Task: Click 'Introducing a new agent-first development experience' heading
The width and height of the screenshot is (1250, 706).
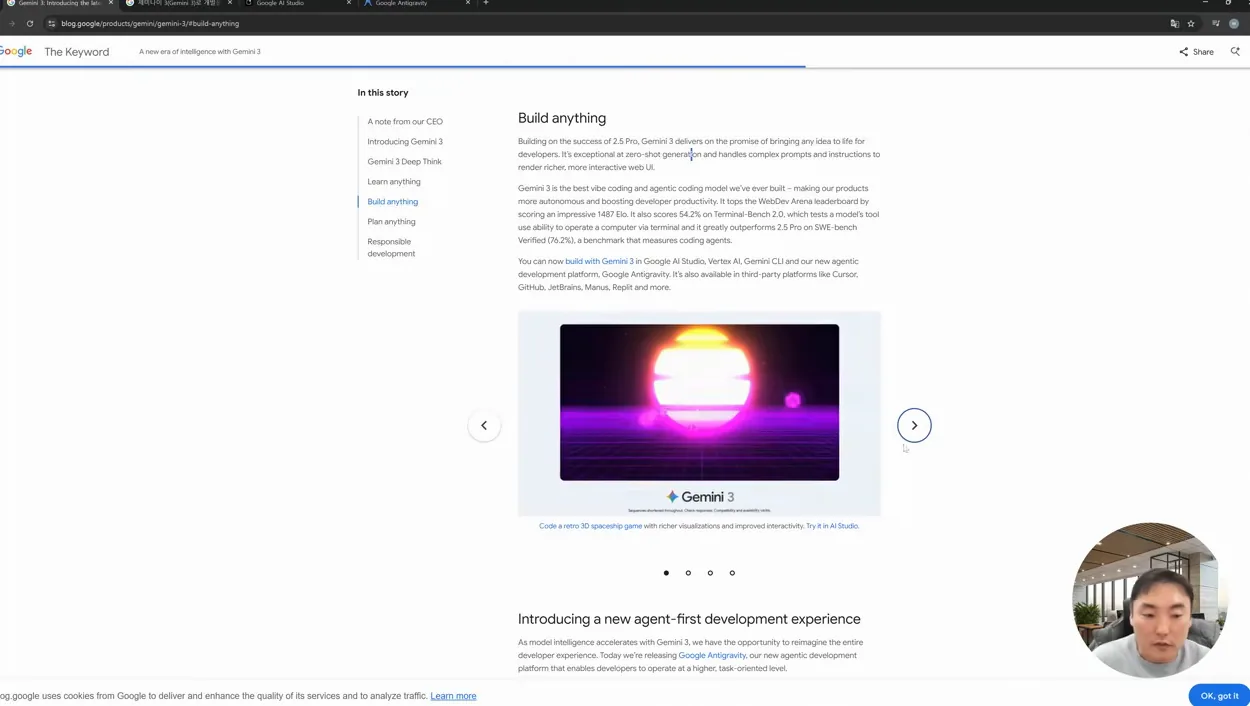Action: (689, 619)
